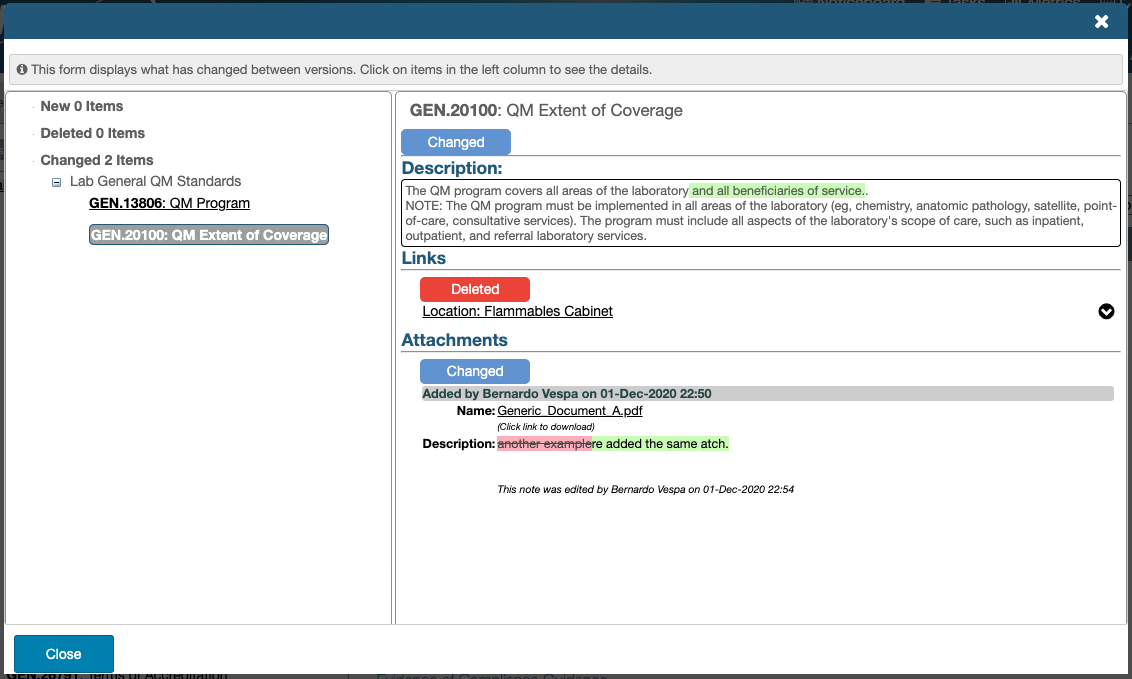Screen dimensions: 1132x679
Task: Click the highlighted 'and all beneficiaries of service' text
Action: [777, 190]
